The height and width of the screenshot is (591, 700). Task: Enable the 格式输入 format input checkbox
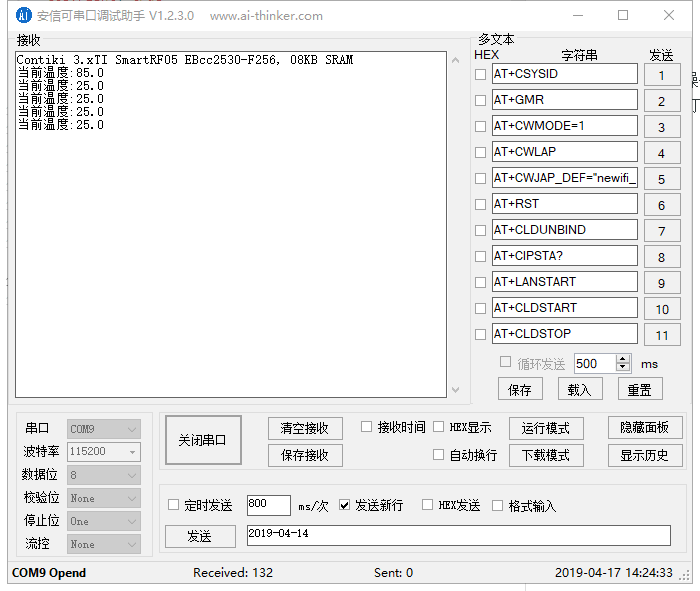coord(497,505)
